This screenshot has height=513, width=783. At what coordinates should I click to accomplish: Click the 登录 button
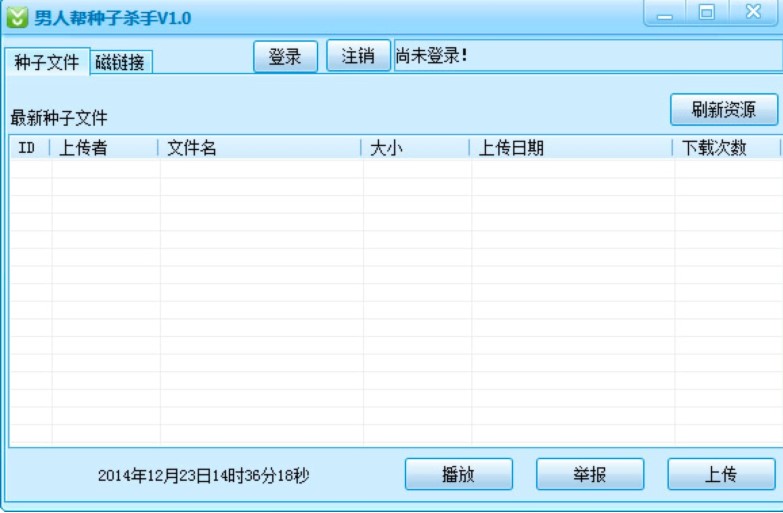[285, 56]
